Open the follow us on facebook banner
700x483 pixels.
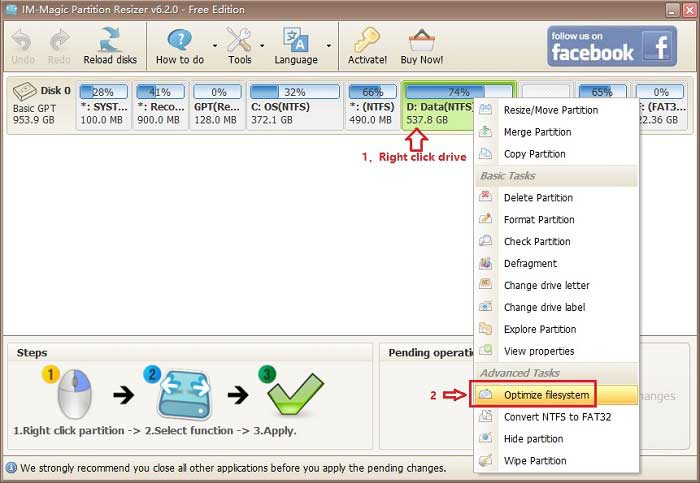tap(612, 46)
